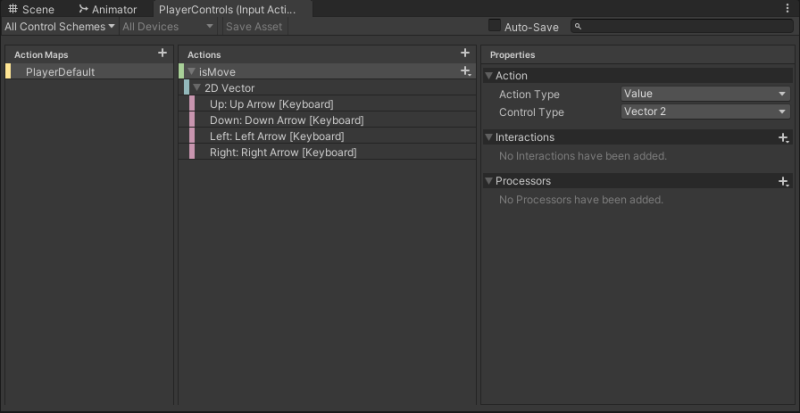The height and width of the screenshot is (413, 800).
Task: Select PlayerControls Input Actions tab
Action: point(233,9)
